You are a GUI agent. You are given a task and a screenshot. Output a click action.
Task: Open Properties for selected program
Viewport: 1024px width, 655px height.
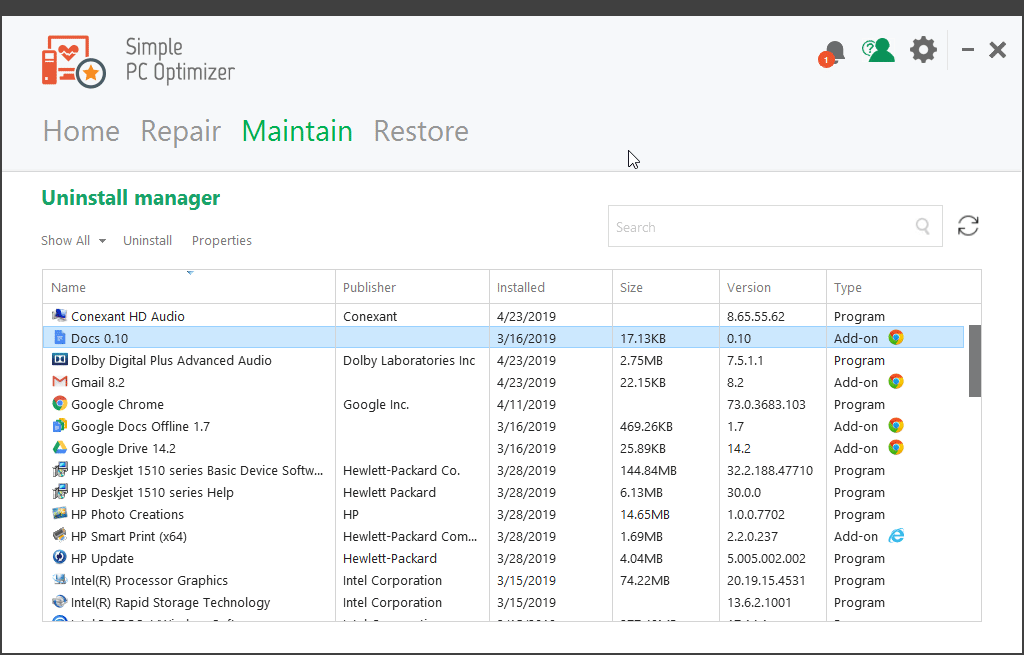click(x=222, y=240)
